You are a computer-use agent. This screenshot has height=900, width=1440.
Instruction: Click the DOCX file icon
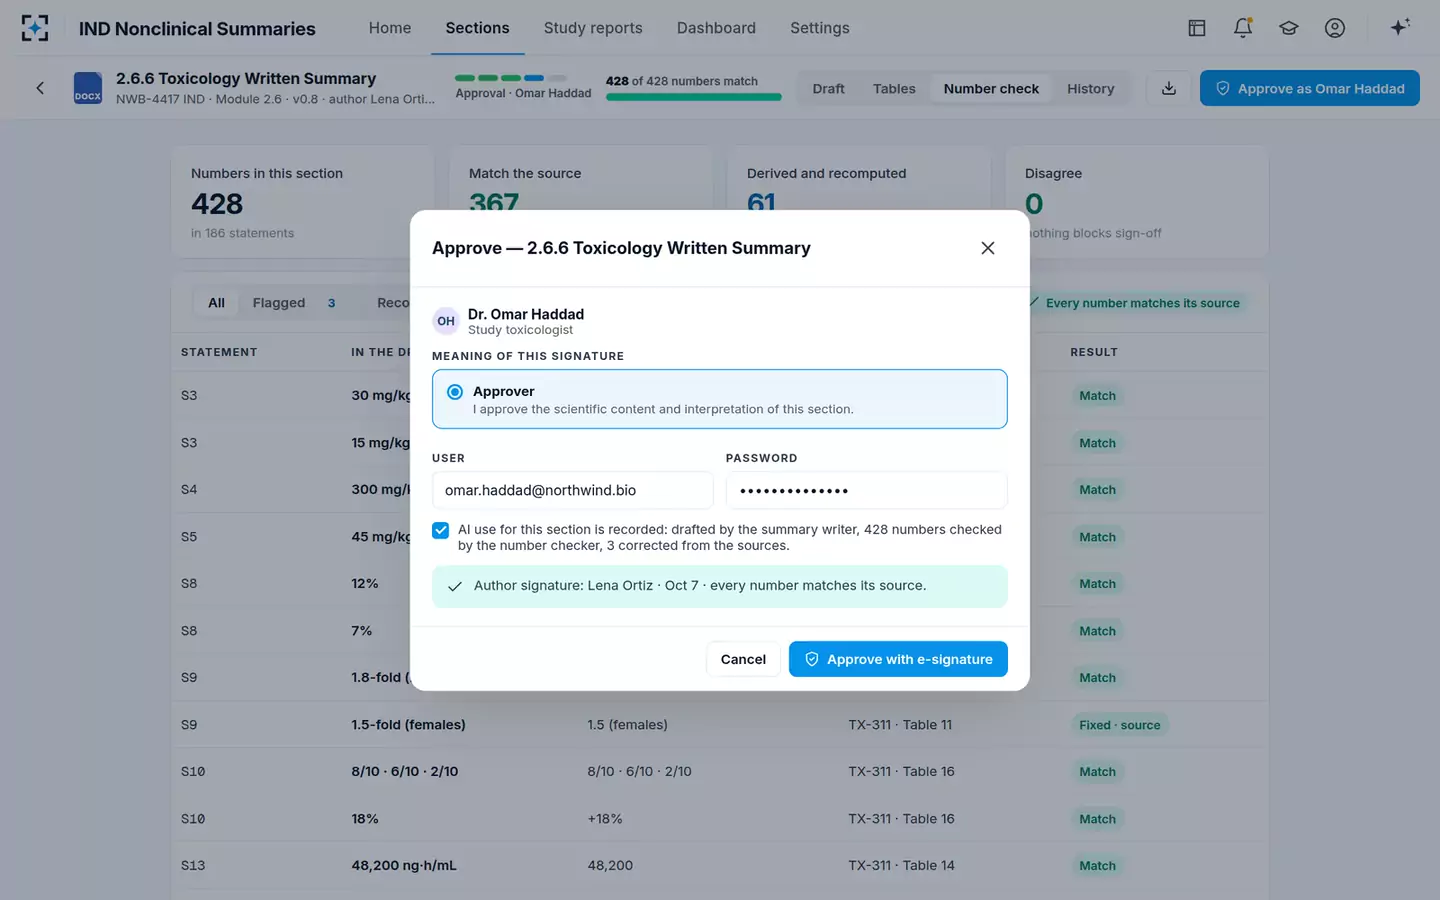pyautogui.click(x=88, y=88)
